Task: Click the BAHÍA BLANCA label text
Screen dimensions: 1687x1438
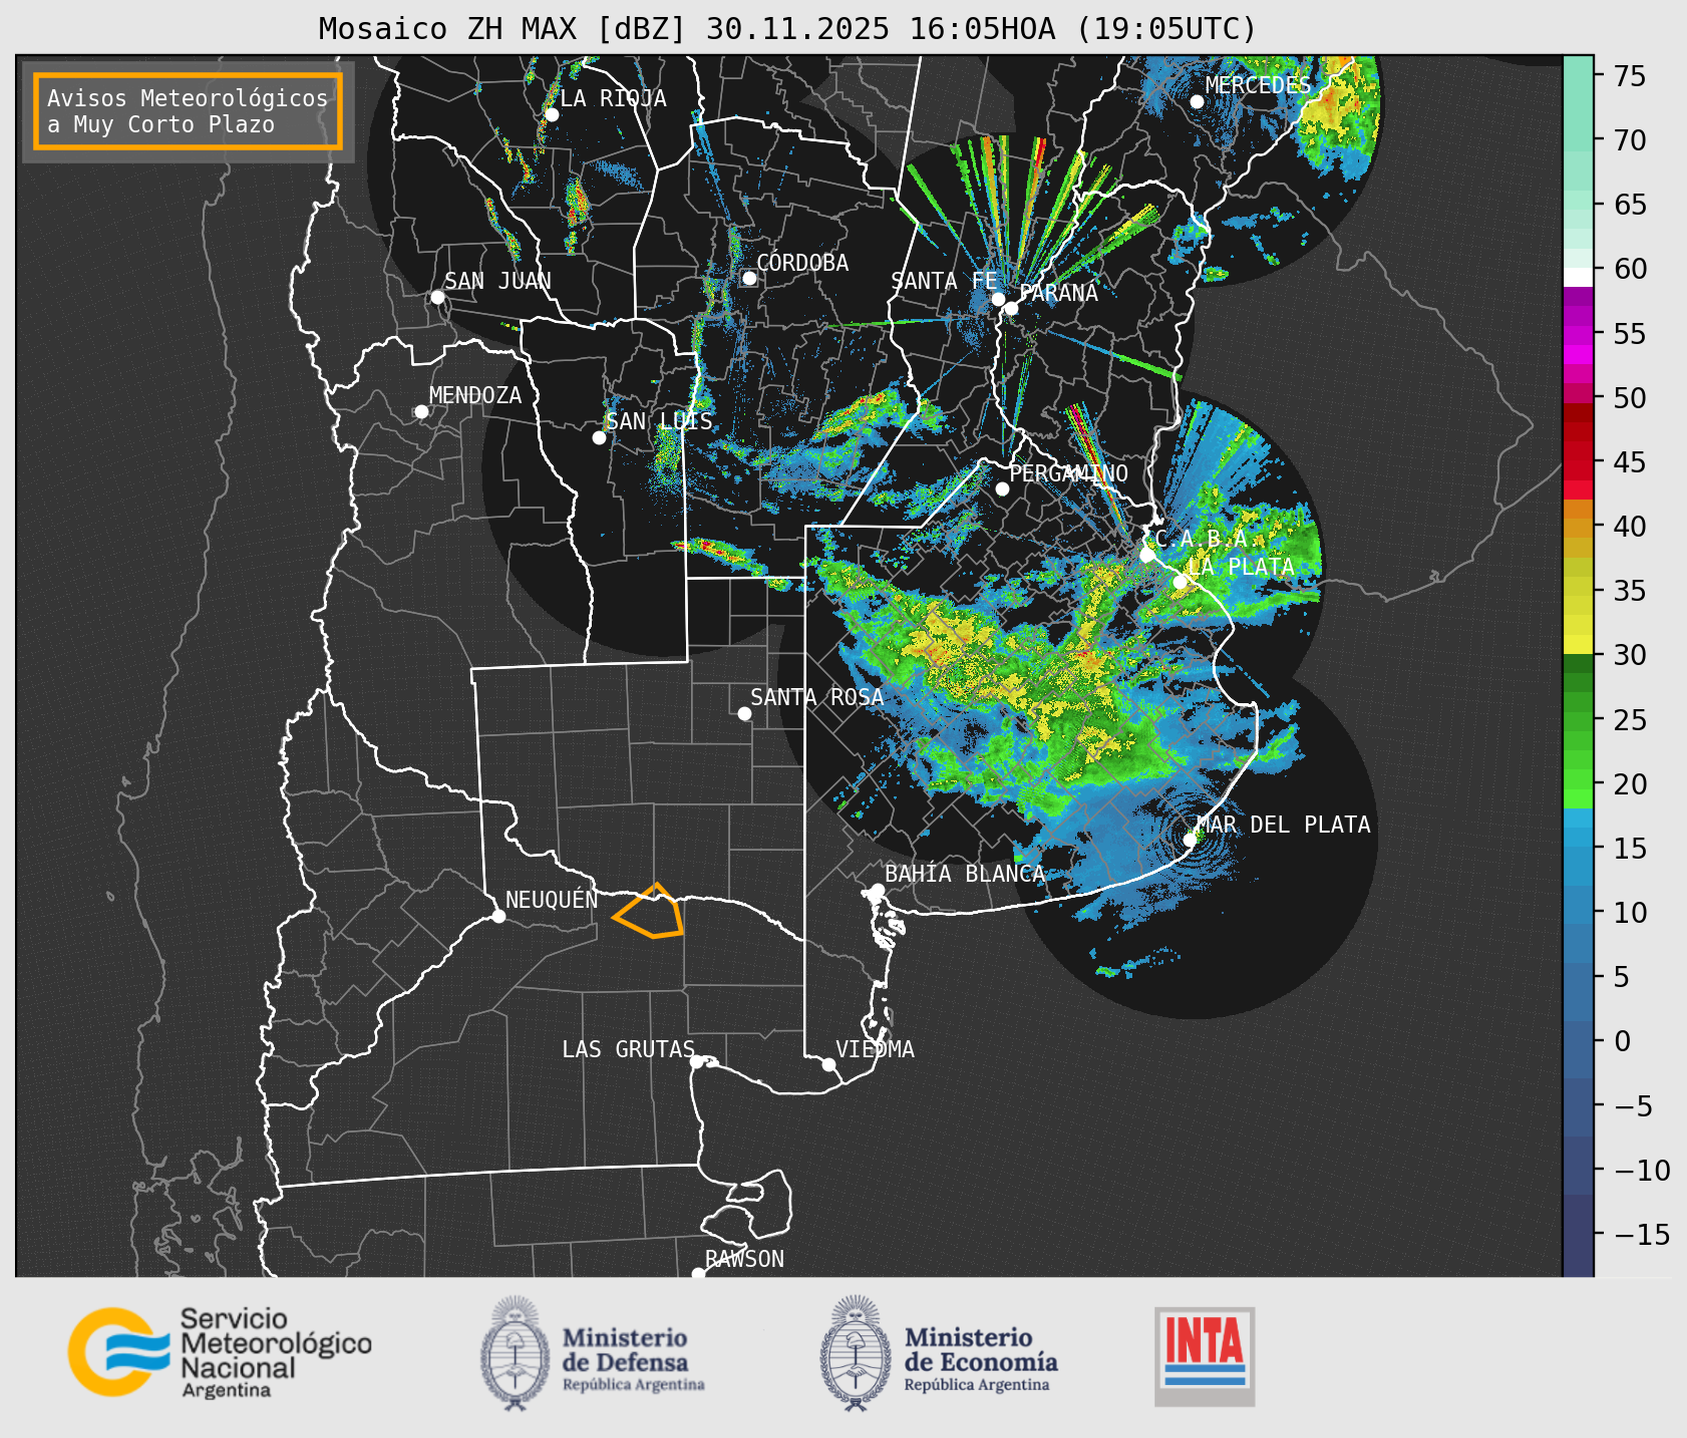Action: coord(965,874)
